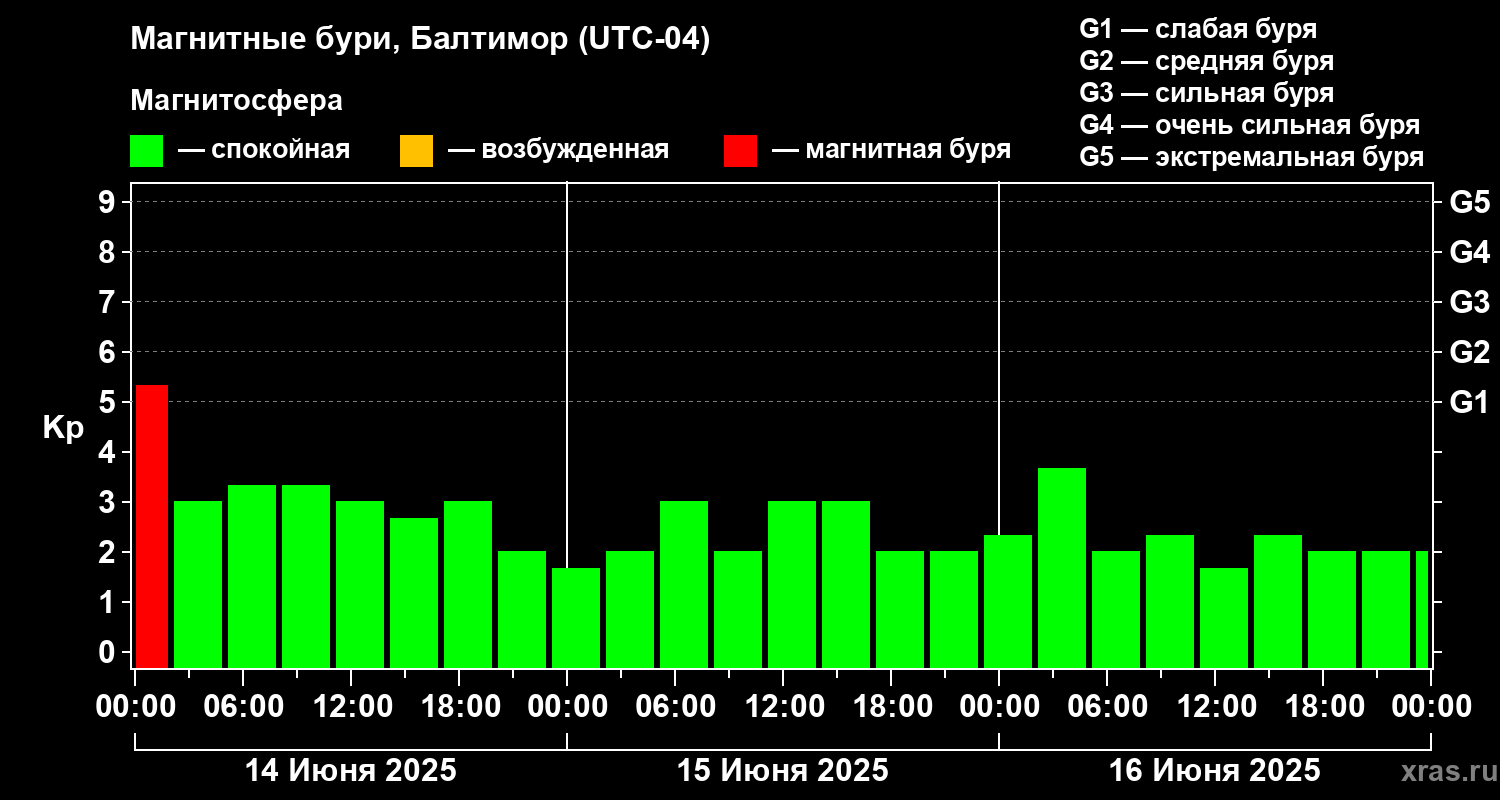The width and height of the screenshot is (1500, 800).
Task: Click the red 'магнитная буря' legend swatch
Action: [x=740, y=151]
